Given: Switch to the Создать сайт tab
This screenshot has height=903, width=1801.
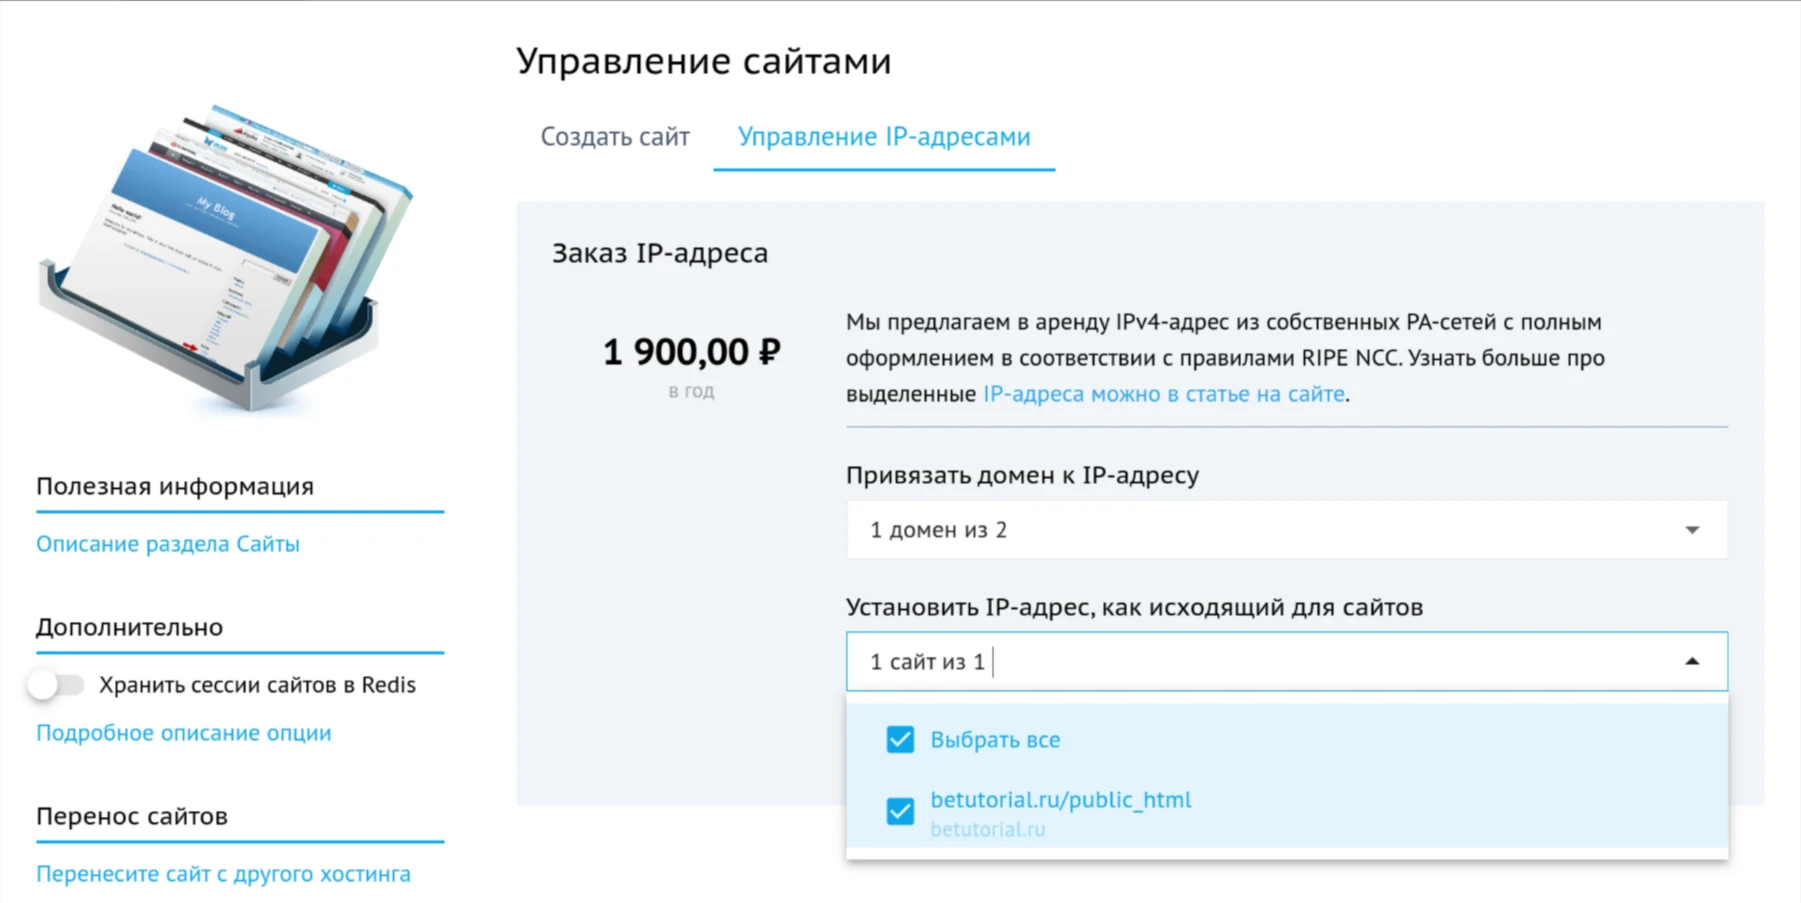Looking at the screenshot, I should click(x=615, y=136).
